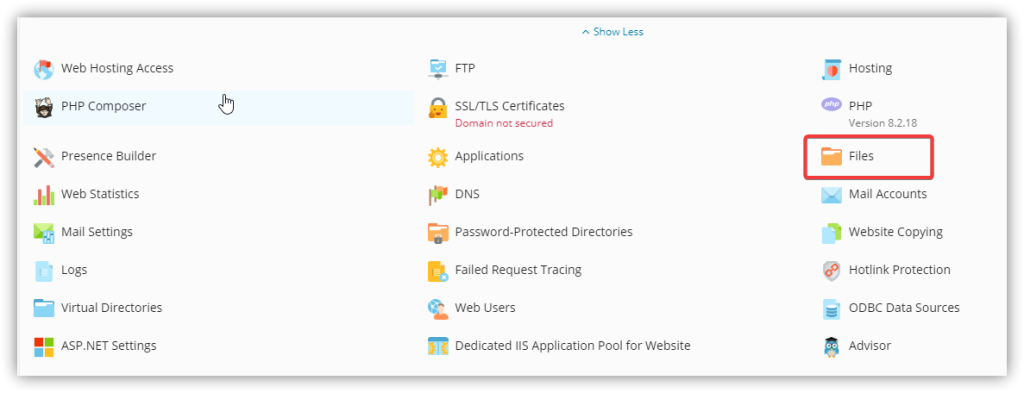Viewport: 1024px width, 393px height.
Task: Open the Failed Request Tracing icon
Action: [x=438, y=271]
